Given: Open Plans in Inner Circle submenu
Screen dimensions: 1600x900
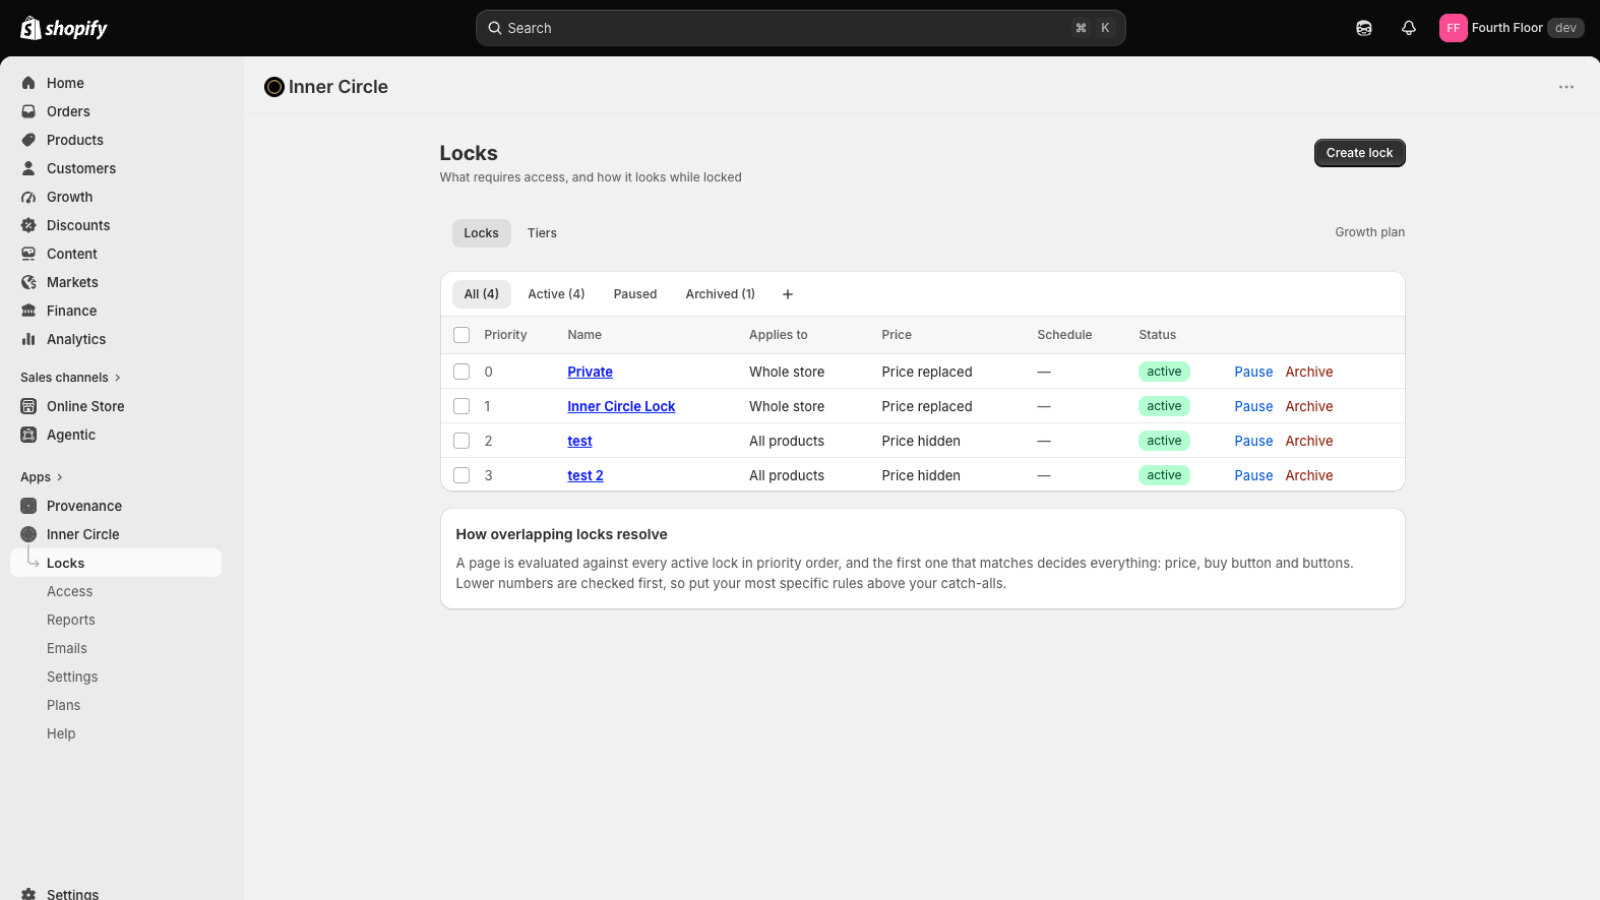Looking at the screenshot, I should (63, 705).
